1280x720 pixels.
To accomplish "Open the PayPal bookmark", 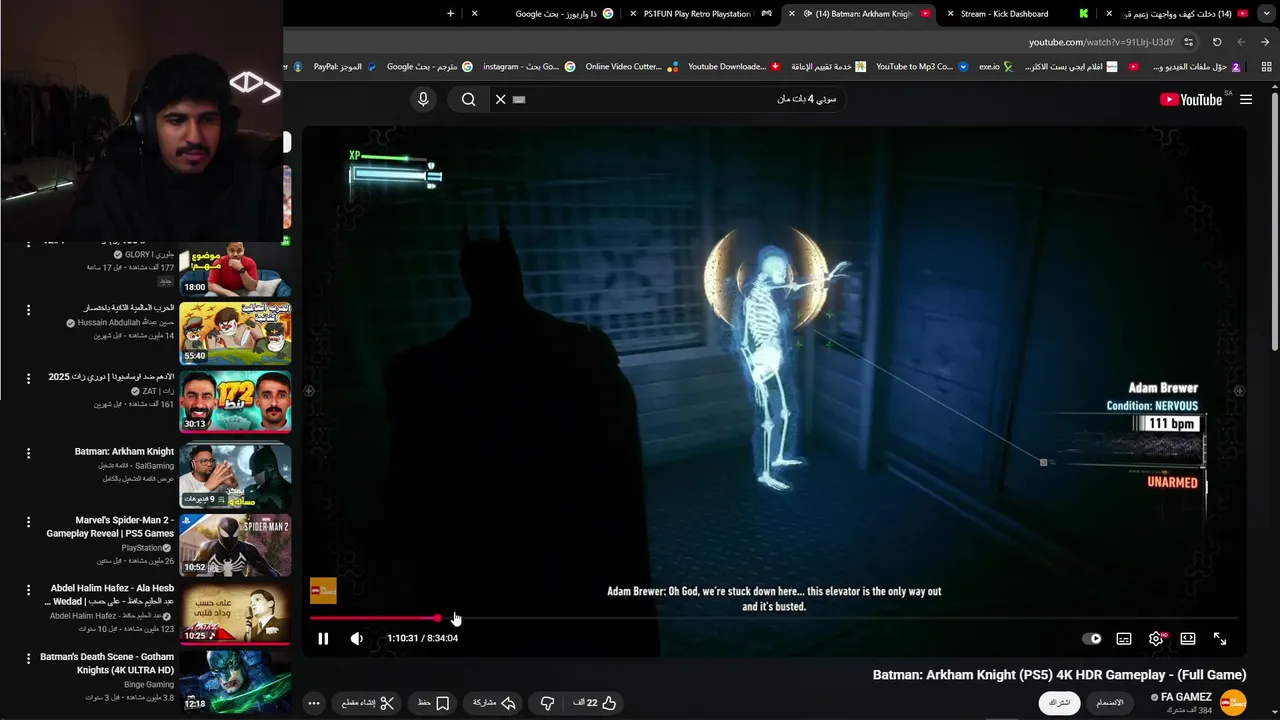I will pos(345,67).
